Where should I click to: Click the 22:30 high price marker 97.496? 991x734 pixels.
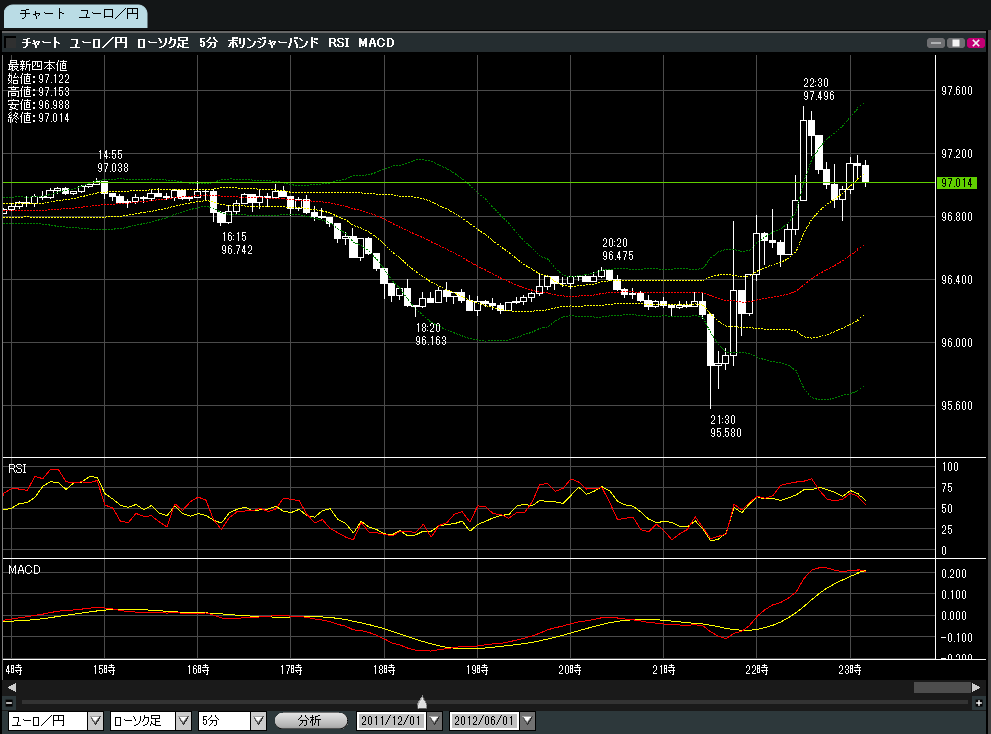[x=817, y=89]
